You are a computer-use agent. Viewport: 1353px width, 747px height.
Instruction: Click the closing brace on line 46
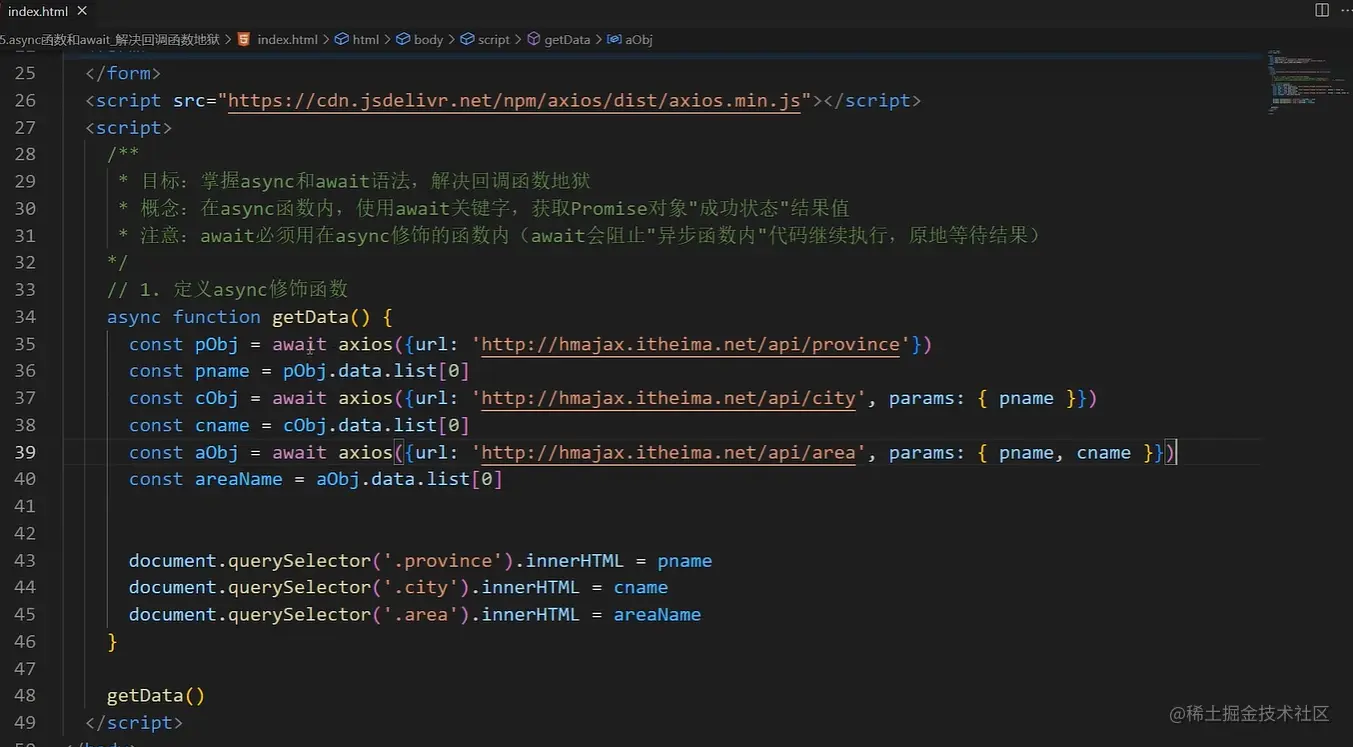pyautogui.click(x=112, y=641)
